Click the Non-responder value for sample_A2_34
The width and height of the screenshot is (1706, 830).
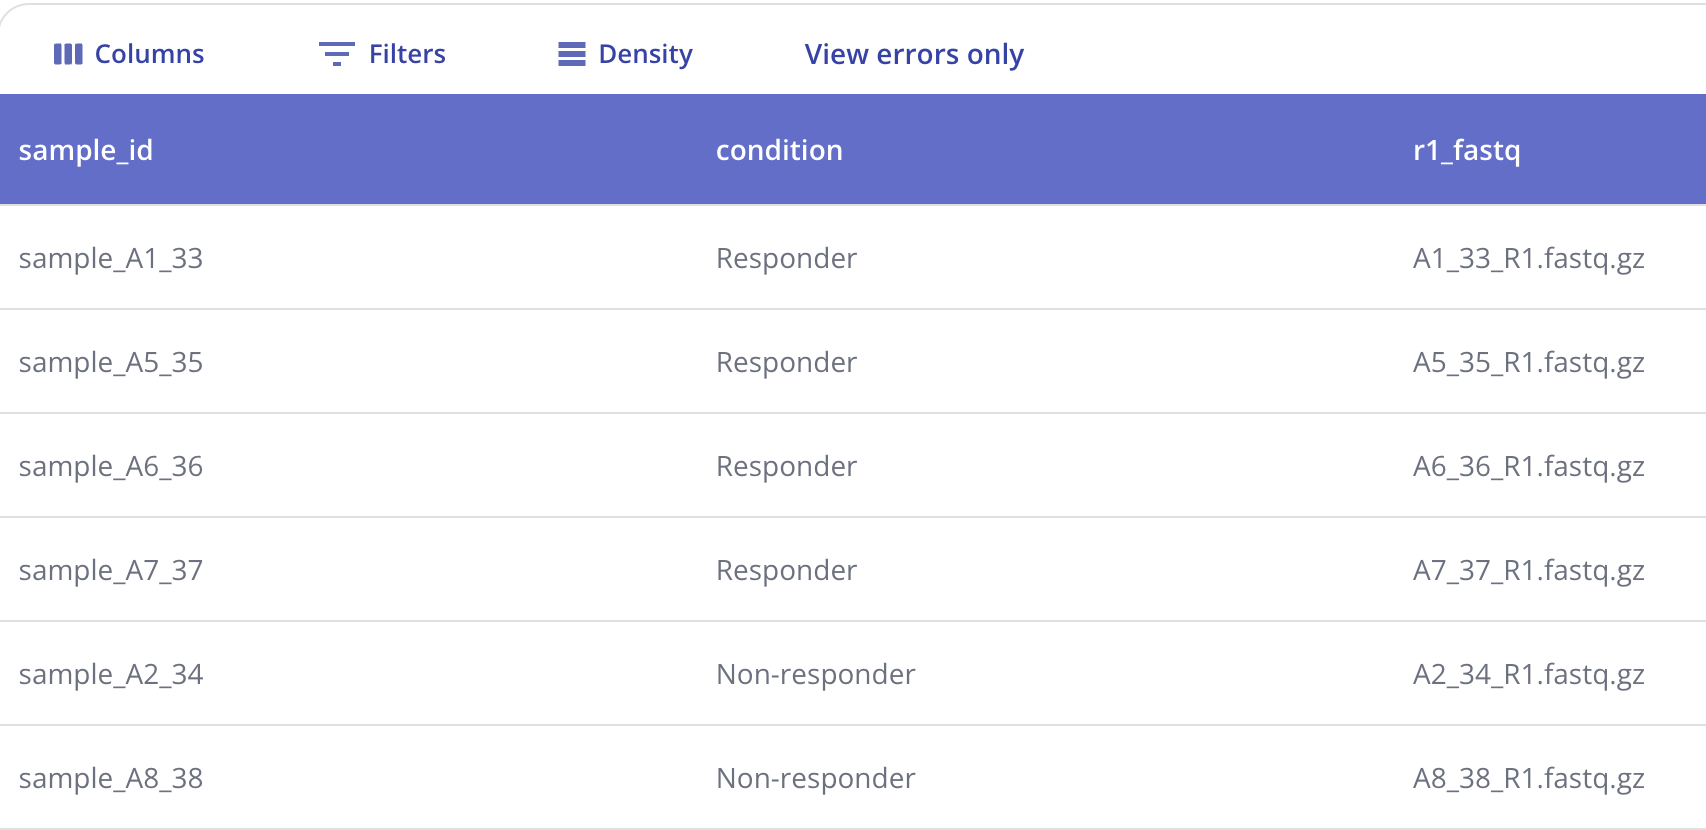(815, 674)
